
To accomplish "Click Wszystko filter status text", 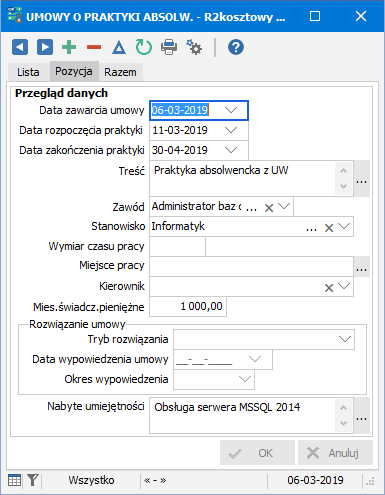I will tap(91, 480).
